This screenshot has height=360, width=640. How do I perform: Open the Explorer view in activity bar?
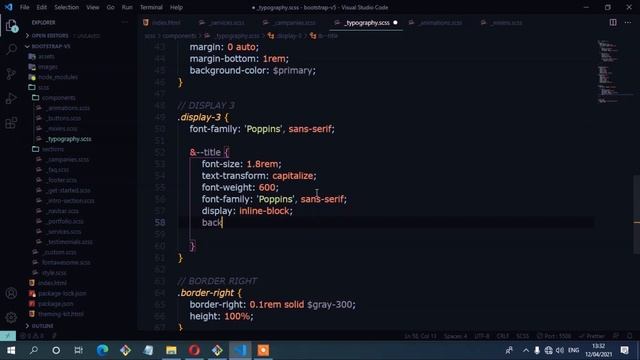(11, 26)
